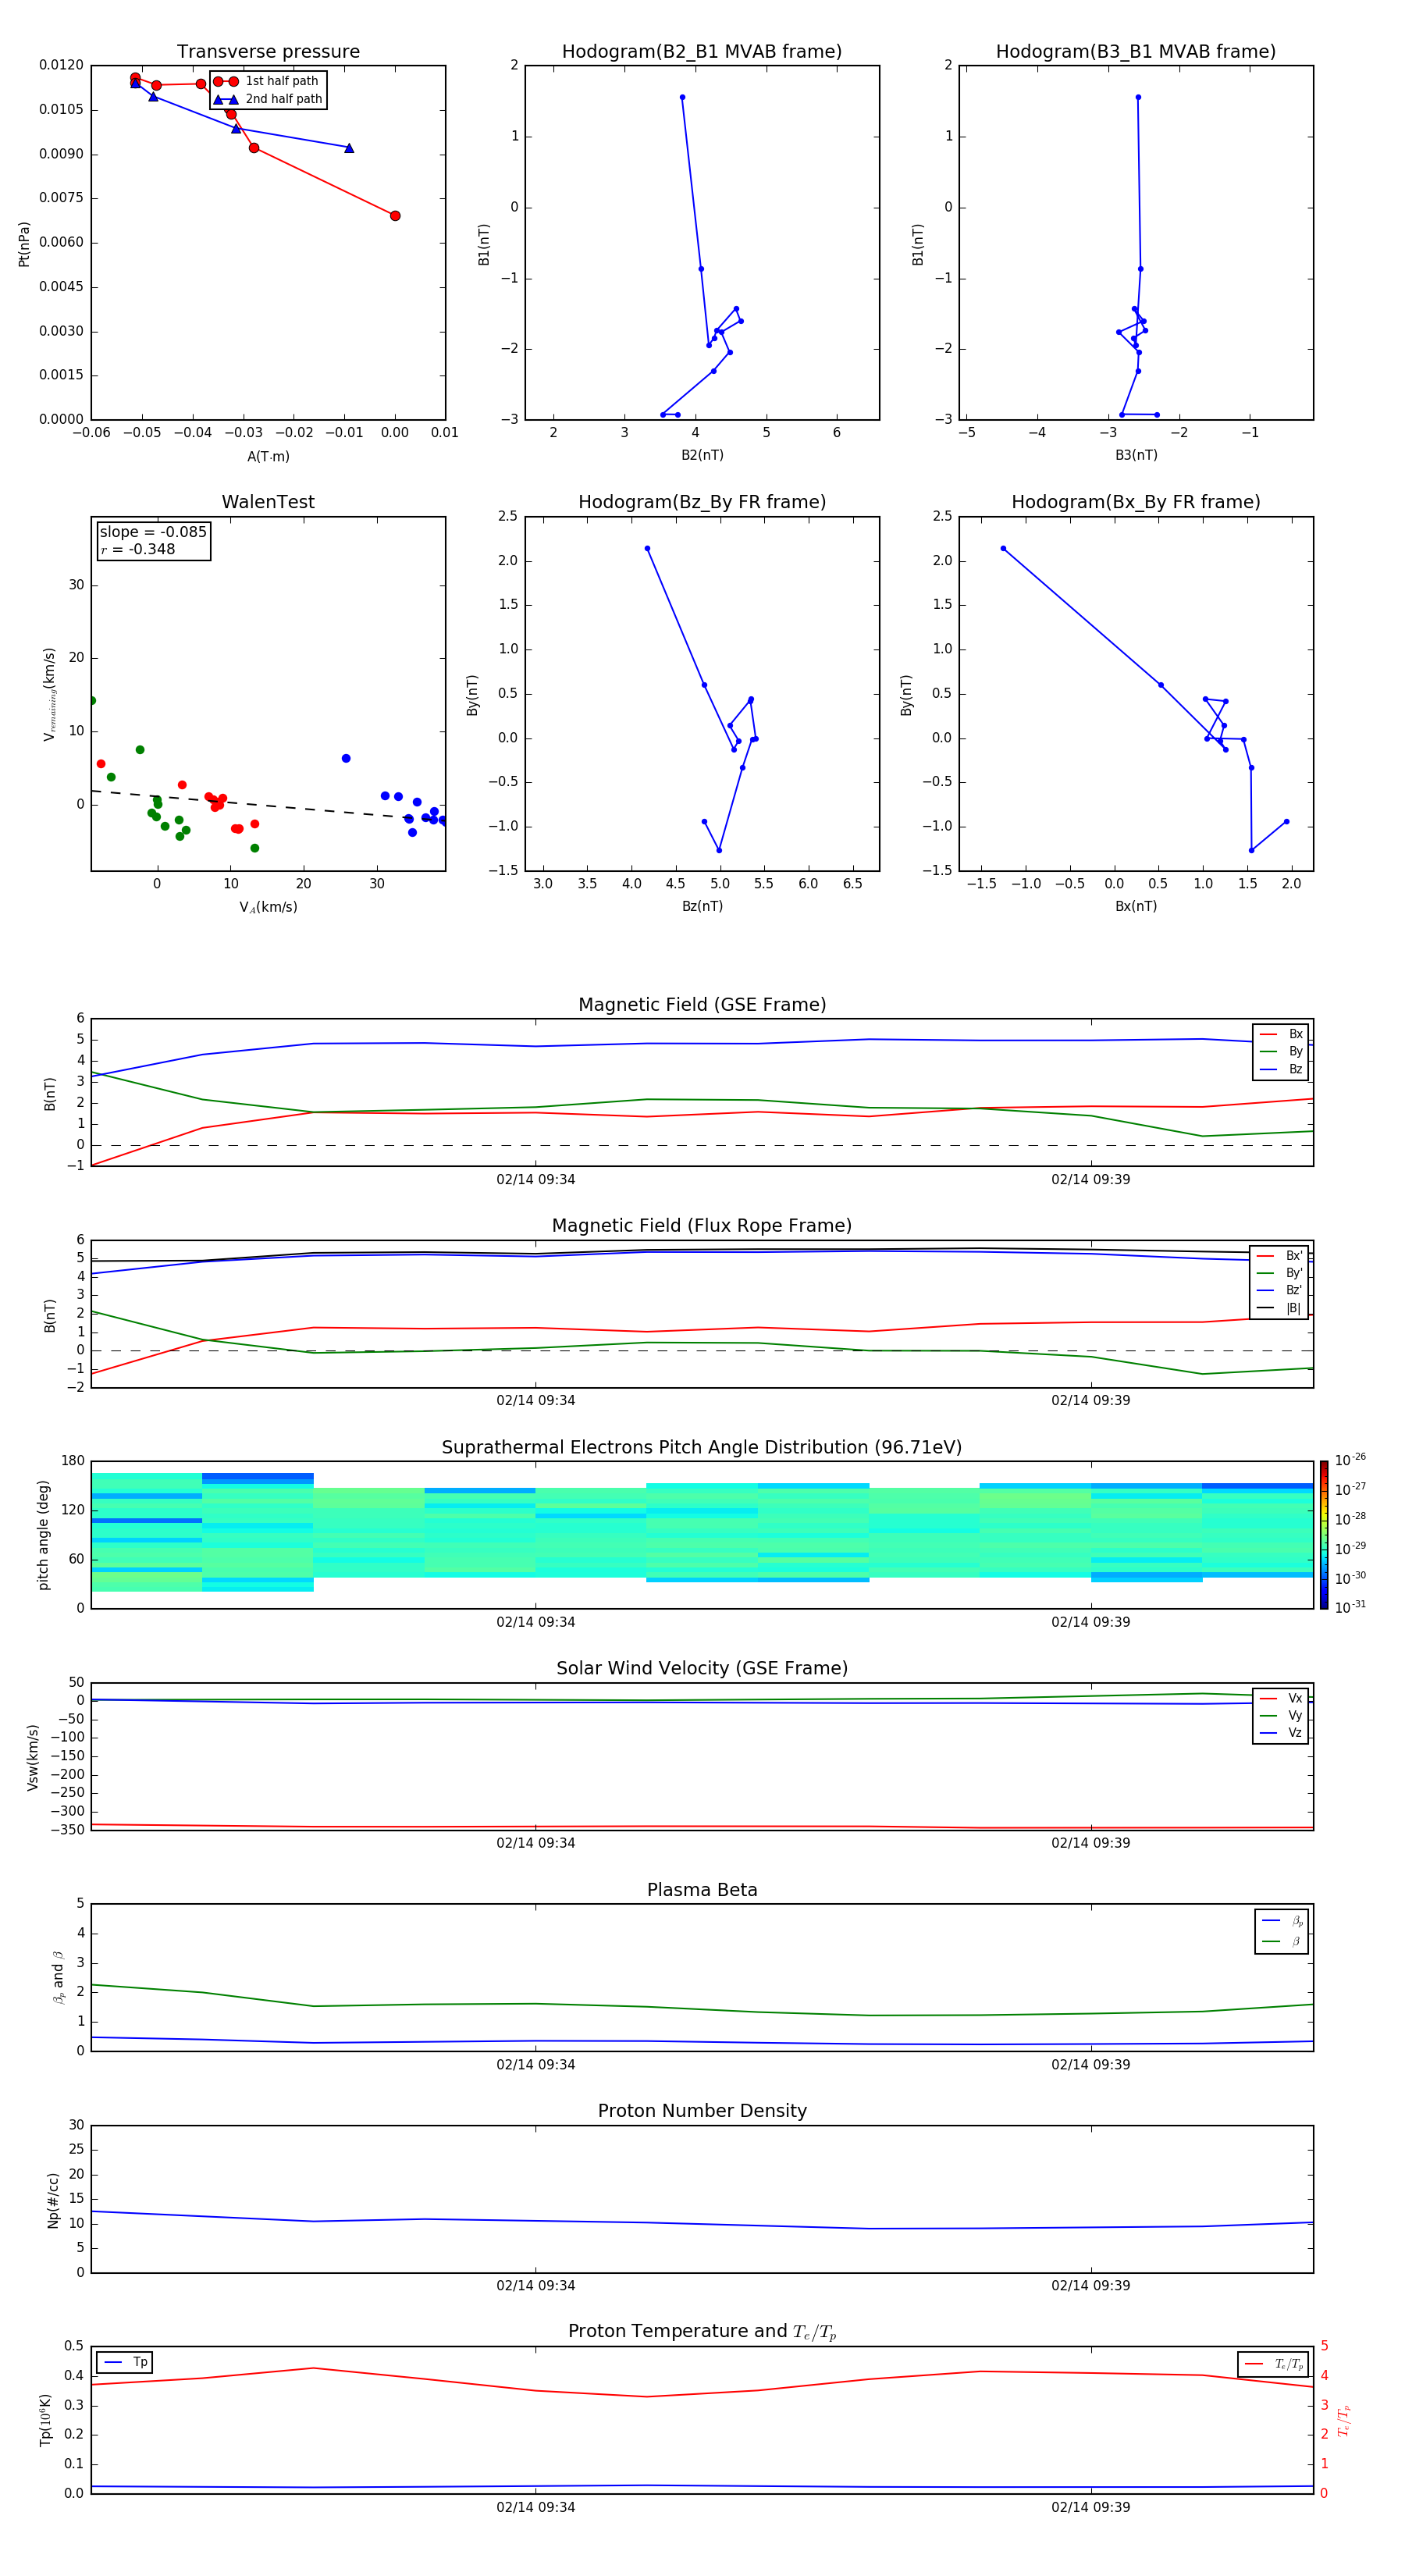Click the 'By' entry in GSE legend
Image resolution: width=1405 pixels, height=2576 pixels.
point(1281,1051)
